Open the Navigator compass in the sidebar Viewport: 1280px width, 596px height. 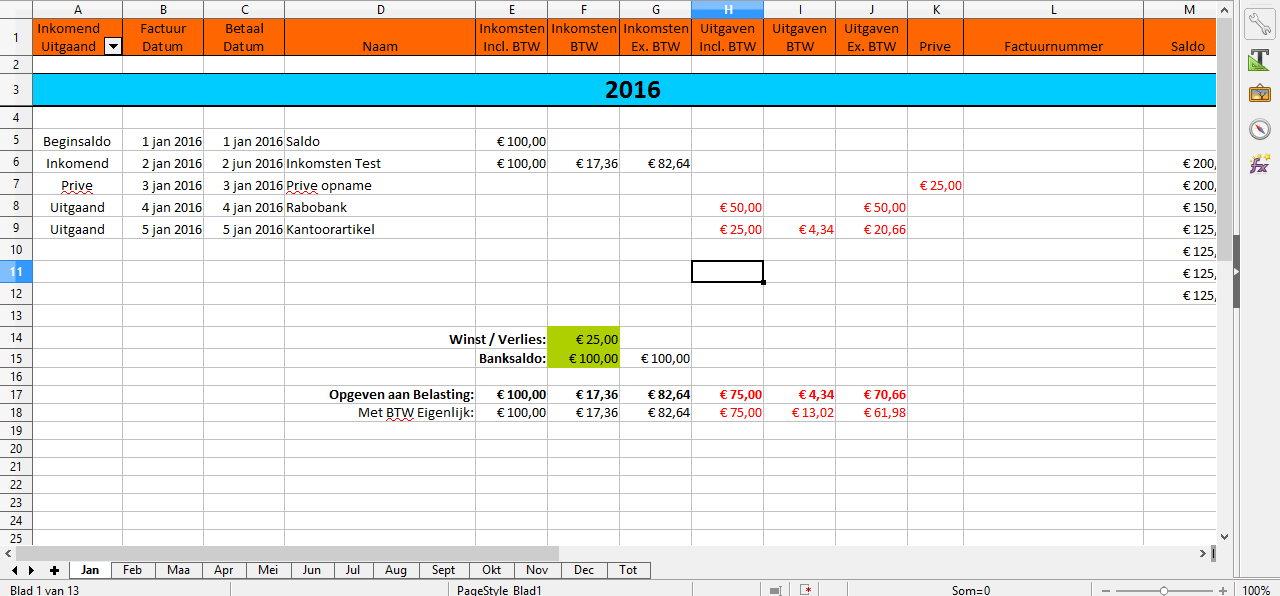click(1259, 129)
